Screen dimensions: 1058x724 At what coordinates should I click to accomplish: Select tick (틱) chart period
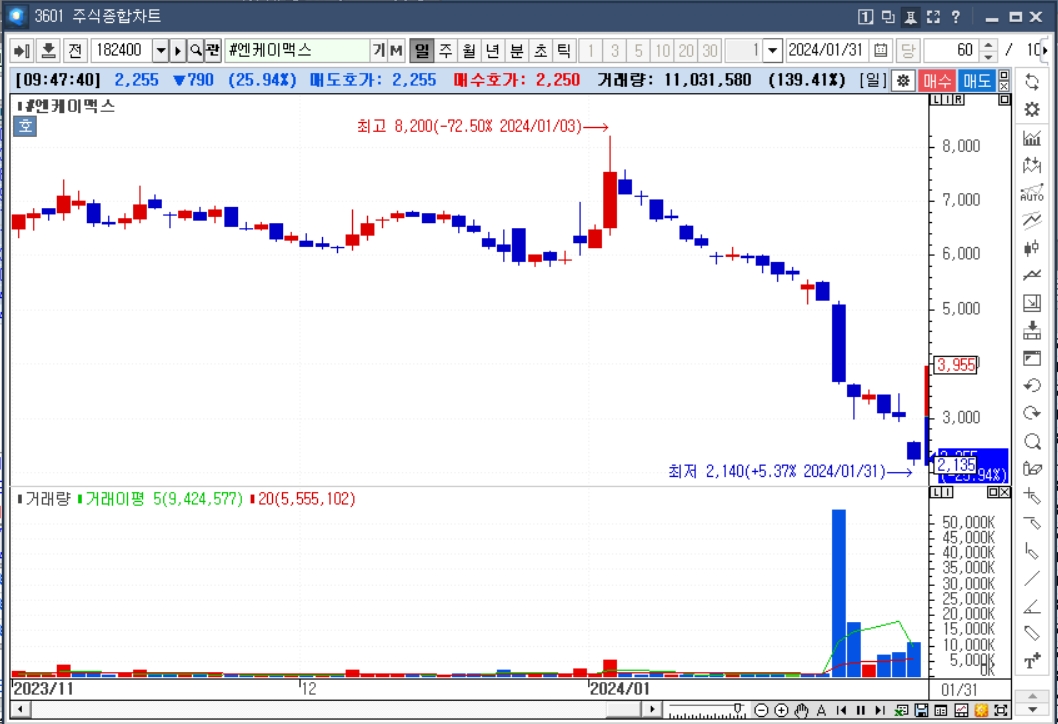pyautogui.click(x=563, y=50)
